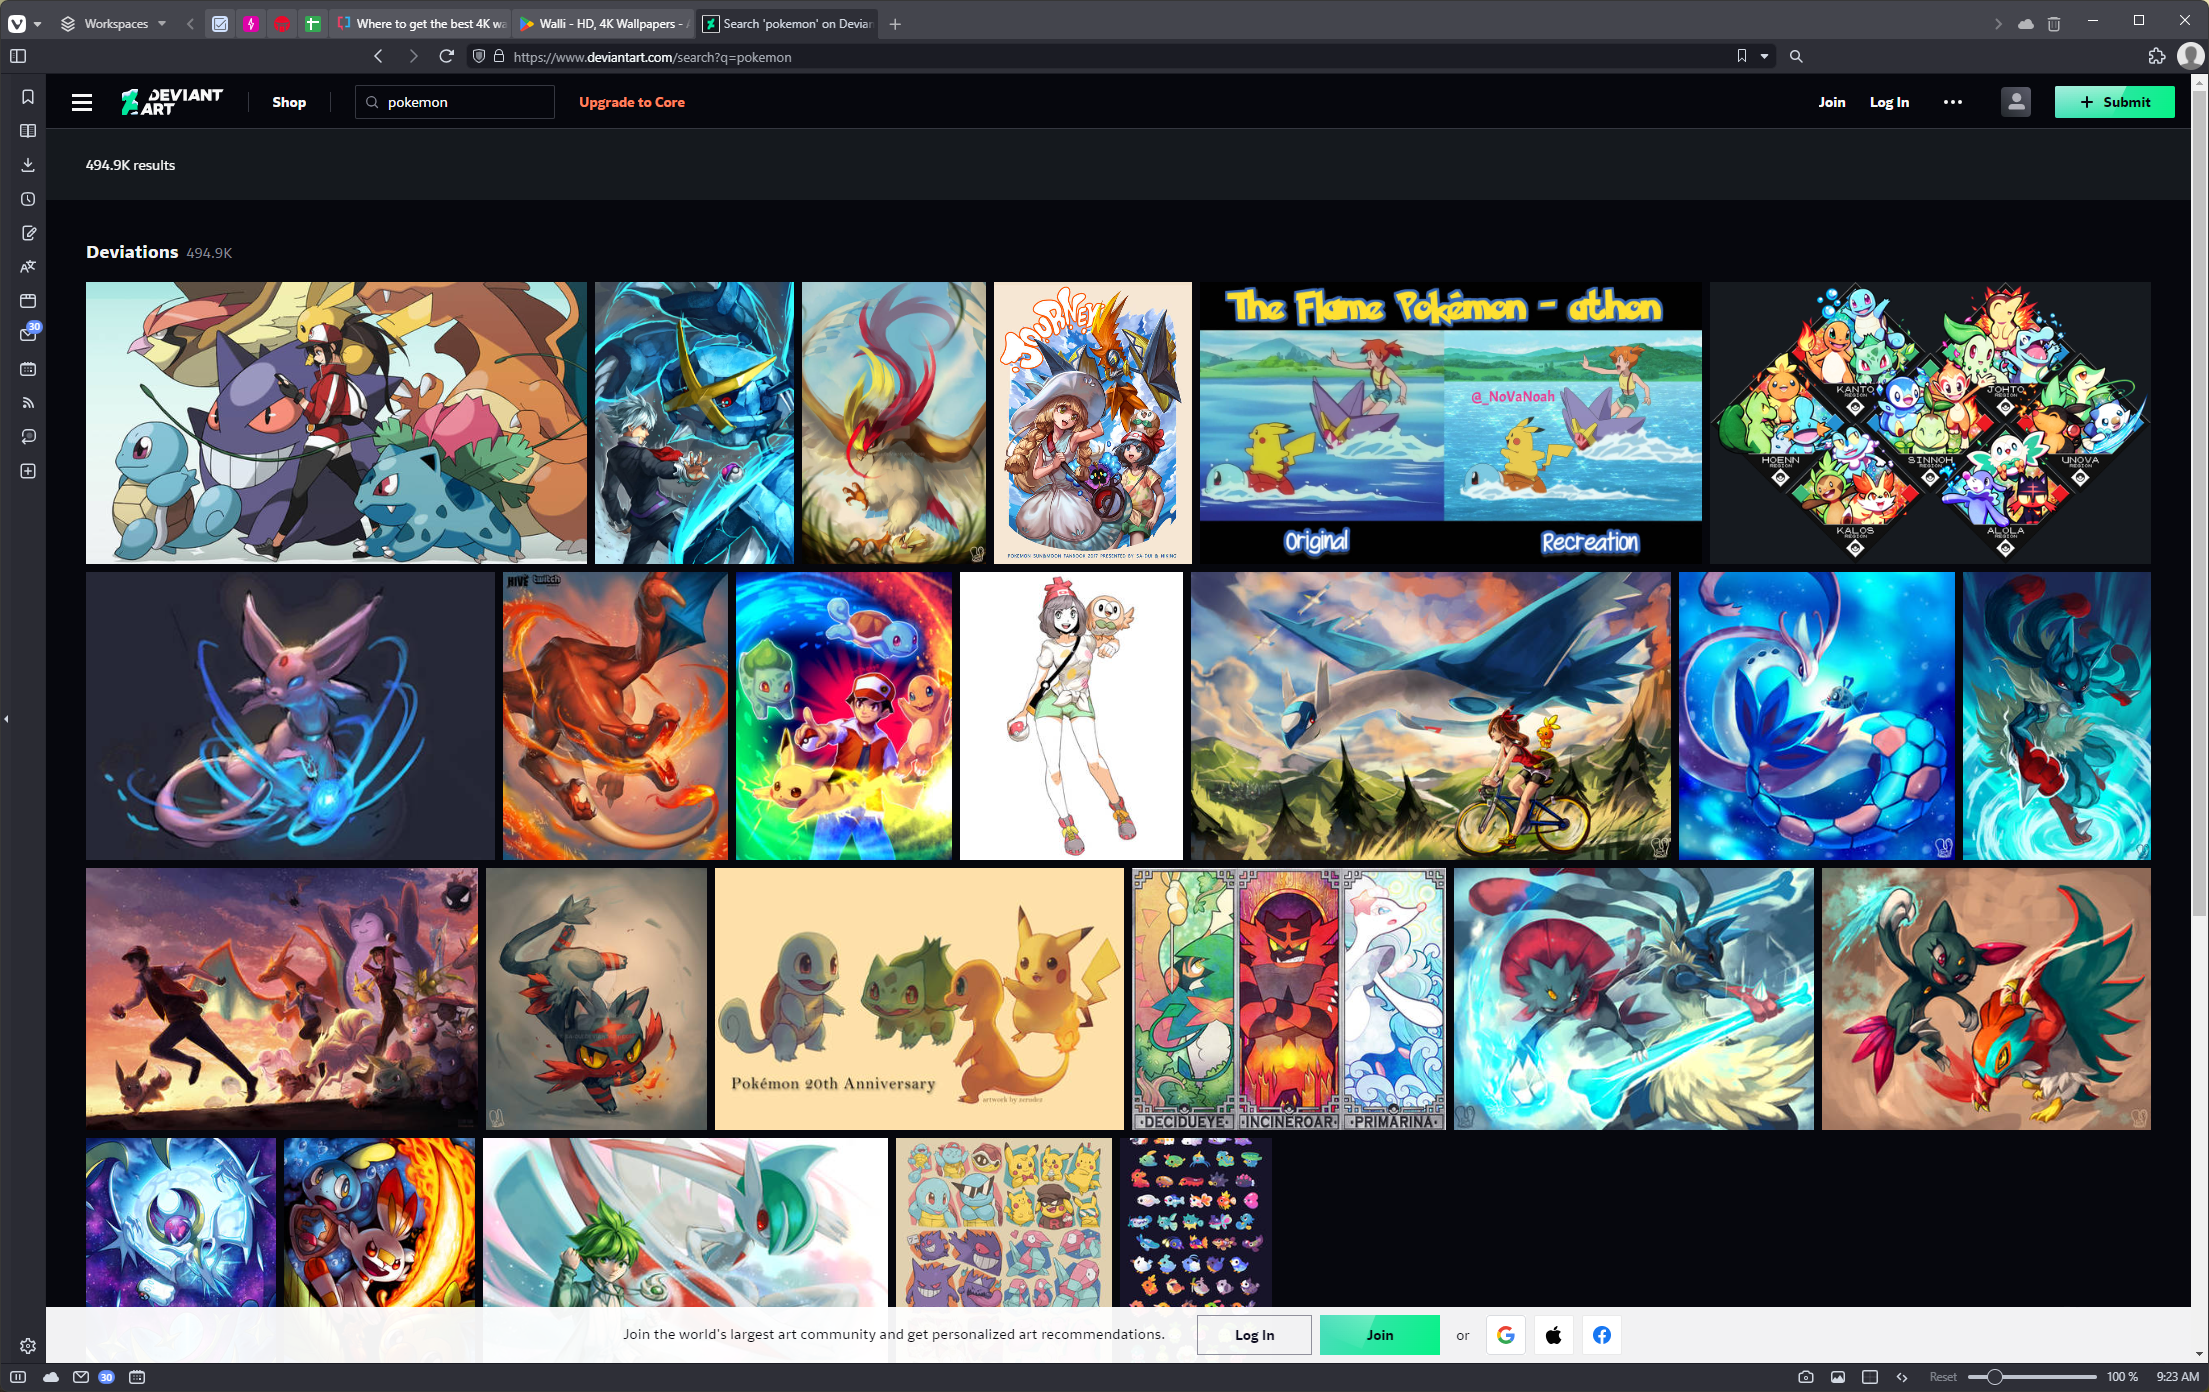The image size is (2209, 1392).
Task: Switch to 'Where to get the best 4K' tab
Action: 421,23
